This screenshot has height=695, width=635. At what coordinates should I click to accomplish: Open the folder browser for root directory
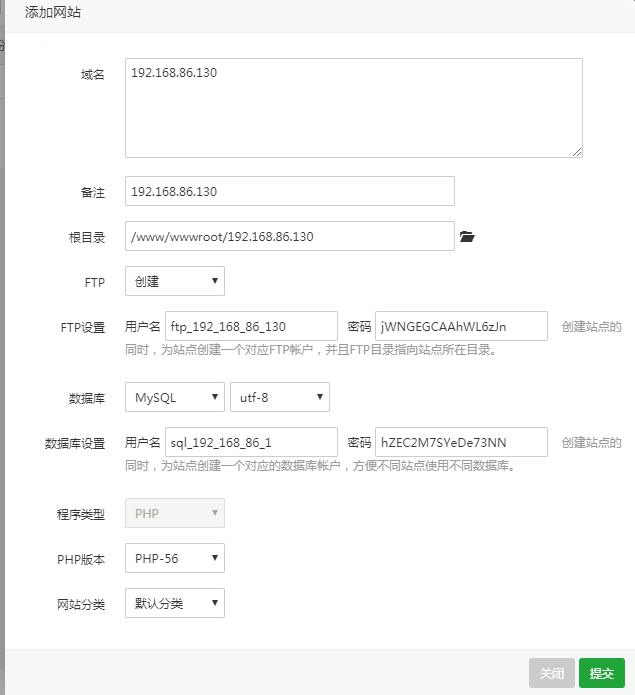[467, 237]
